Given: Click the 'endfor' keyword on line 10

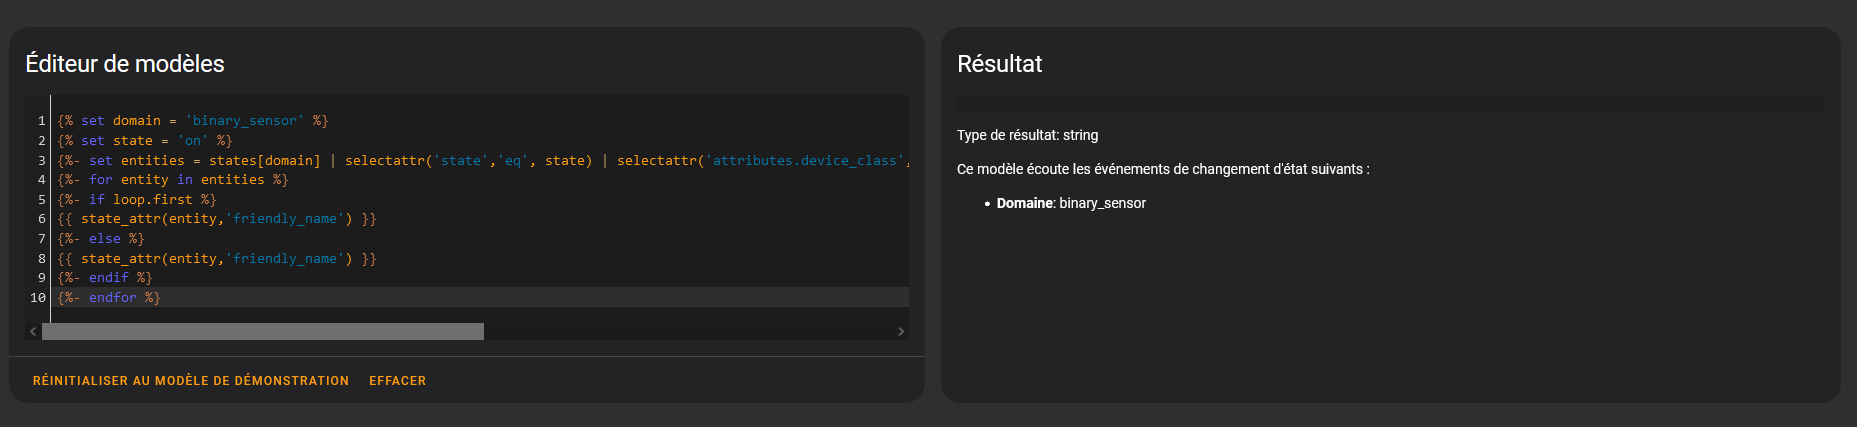Looking at the screenshot, I should click(112, 298).
